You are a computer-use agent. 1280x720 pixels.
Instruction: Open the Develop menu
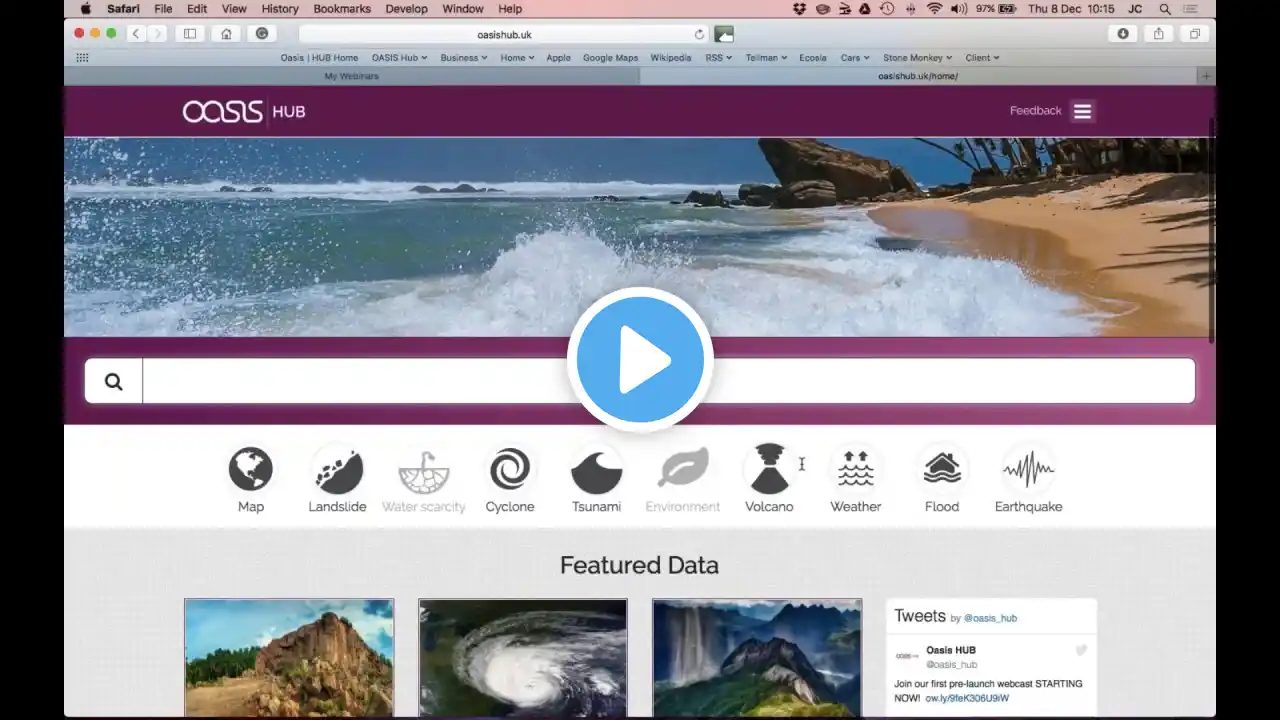click(x=406, y=9)
